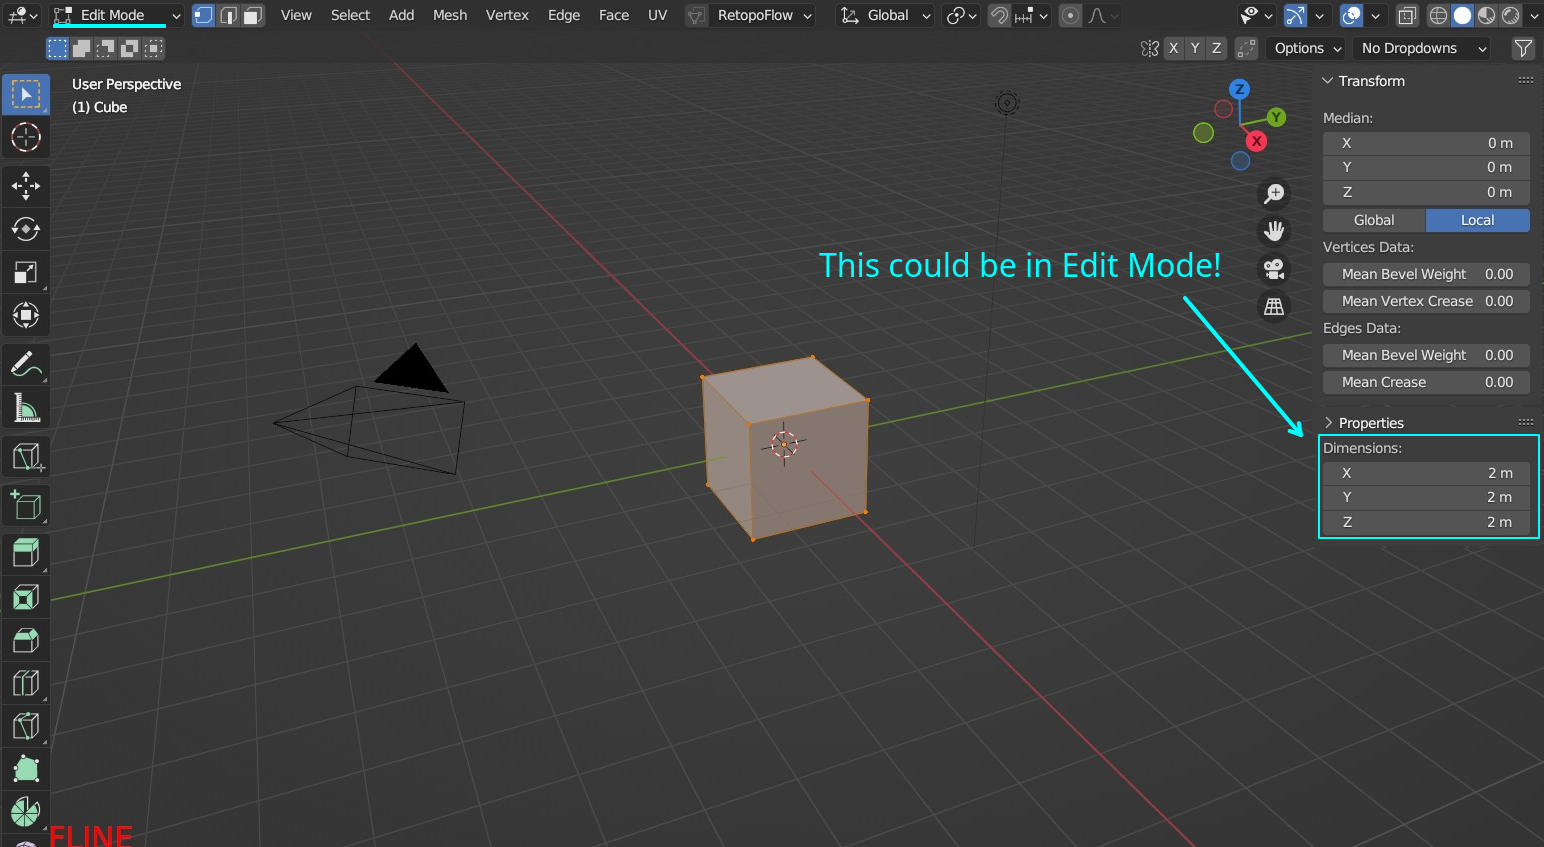Pick the Inset Faces tool

[x=26, y=597]
